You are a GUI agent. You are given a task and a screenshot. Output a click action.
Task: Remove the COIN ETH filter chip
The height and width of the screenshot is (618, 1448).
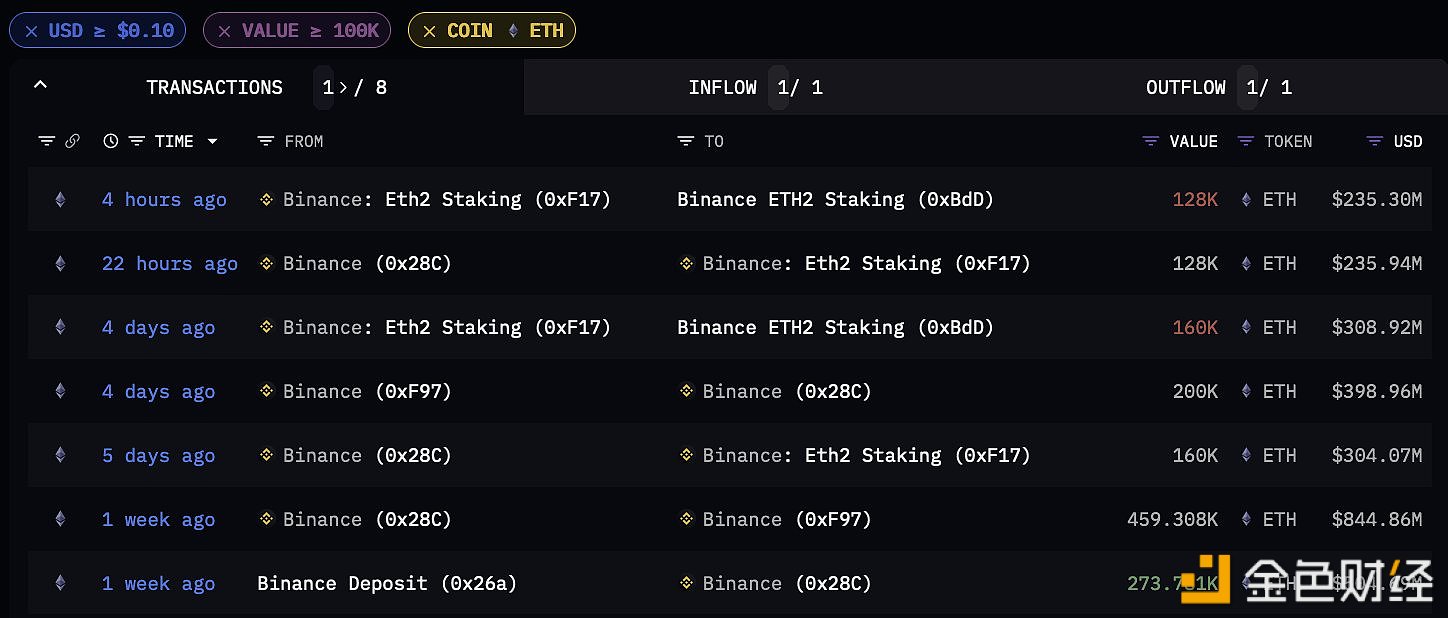pyautogui.click(x=429, y=31)
